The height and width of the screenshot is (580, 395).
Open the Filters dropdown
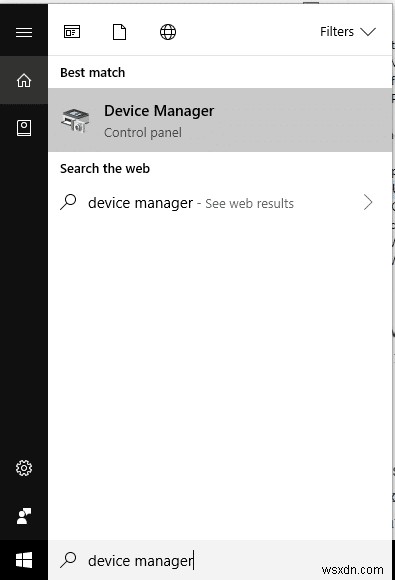(x=348, y=32)
